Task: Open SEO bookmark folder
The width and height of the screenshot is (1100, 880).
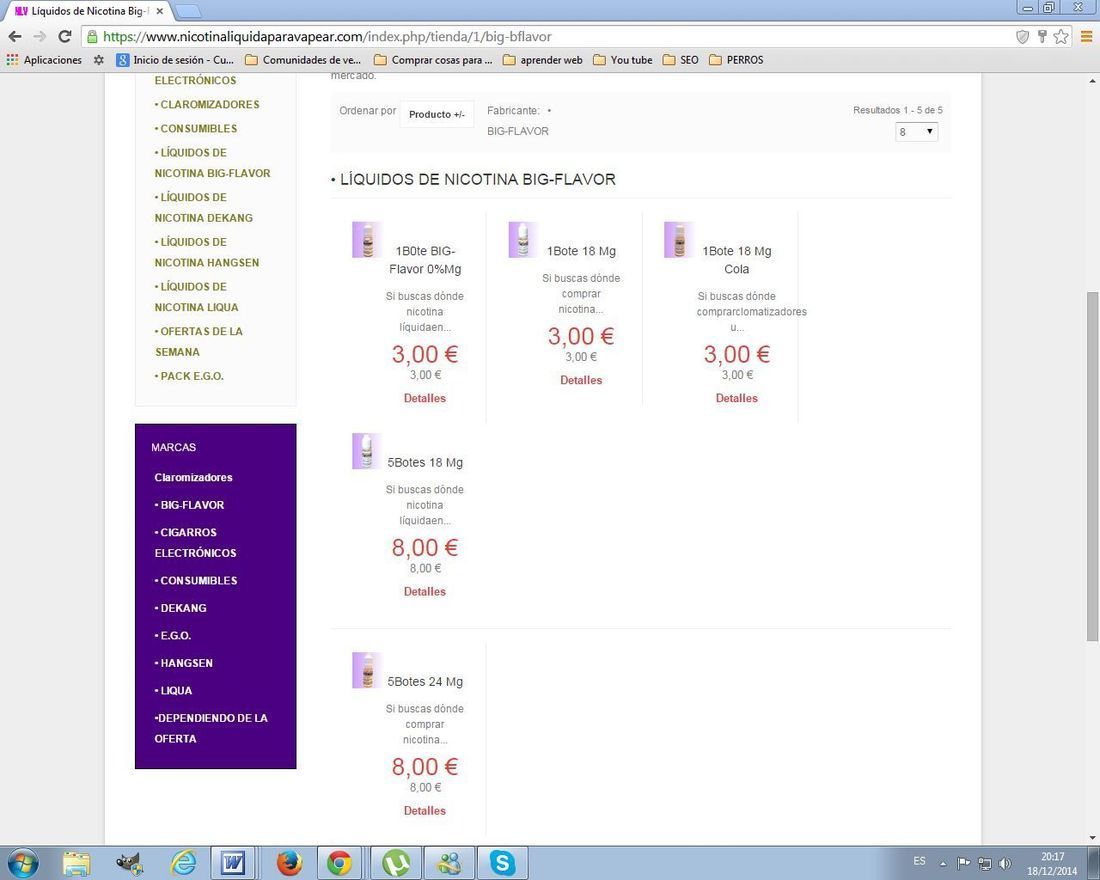Action: pyautogui.click(x=681, y=60)
